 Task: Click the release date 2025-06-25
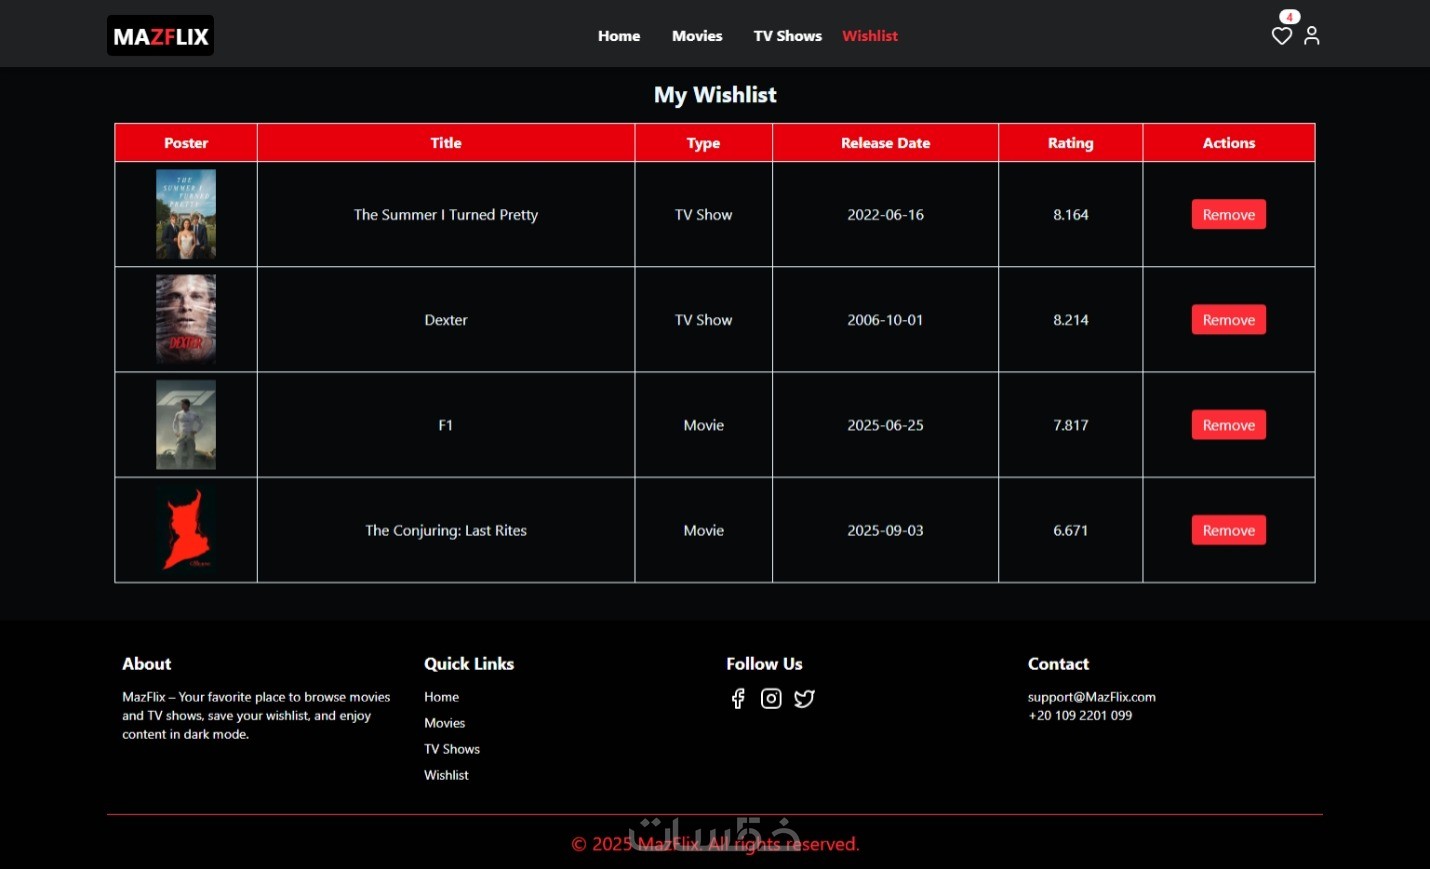point(885,425)
